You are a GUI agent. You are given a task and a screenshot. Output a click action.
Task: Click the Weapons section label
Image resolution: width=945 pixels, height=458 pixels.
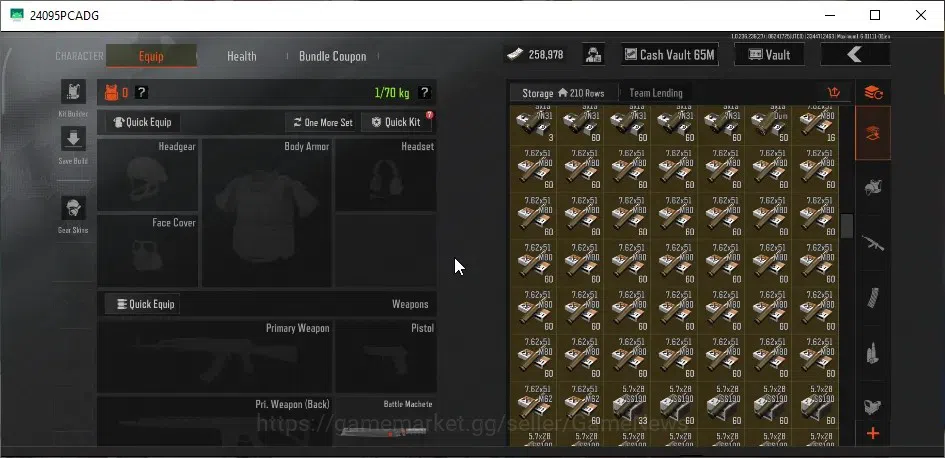[x=410, y=304]
